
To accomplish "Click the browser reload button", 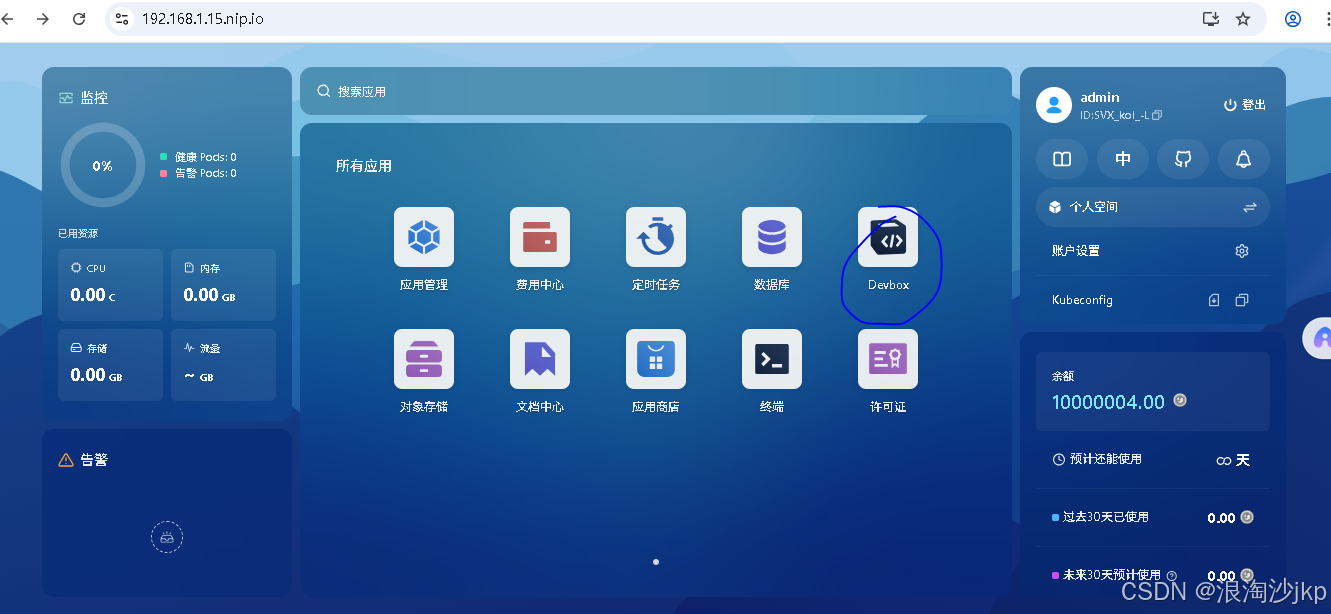I will point(79,19).
